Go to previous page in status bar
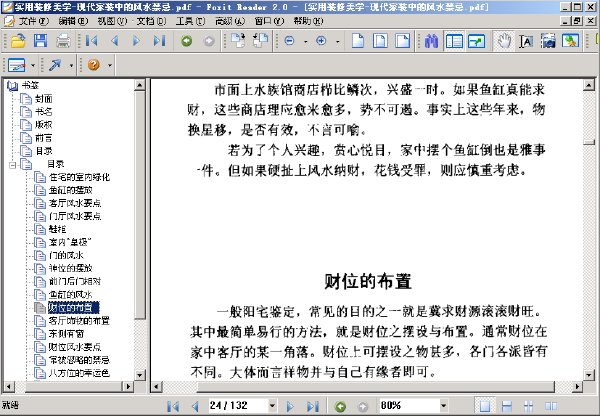The image size is (600, 416). [195, 406]
